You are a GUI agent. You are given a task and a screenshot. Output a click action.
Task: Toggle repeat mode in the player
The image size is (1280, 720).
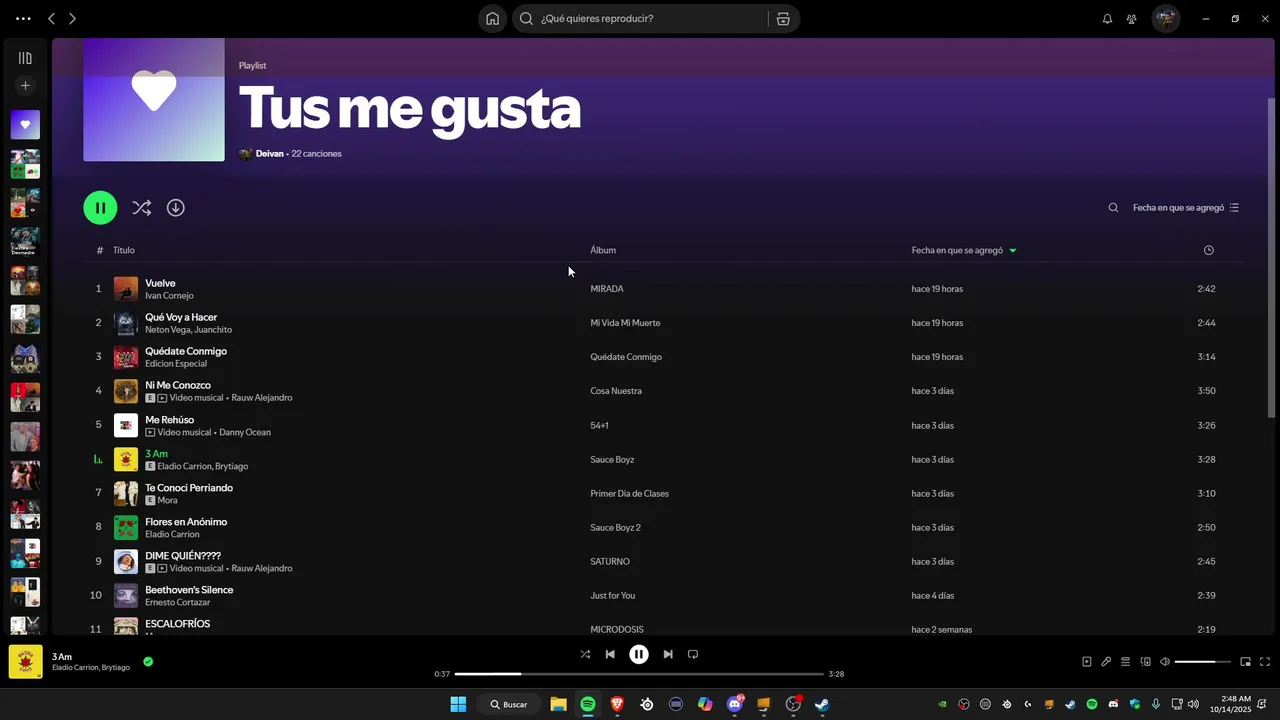point(693,654)
